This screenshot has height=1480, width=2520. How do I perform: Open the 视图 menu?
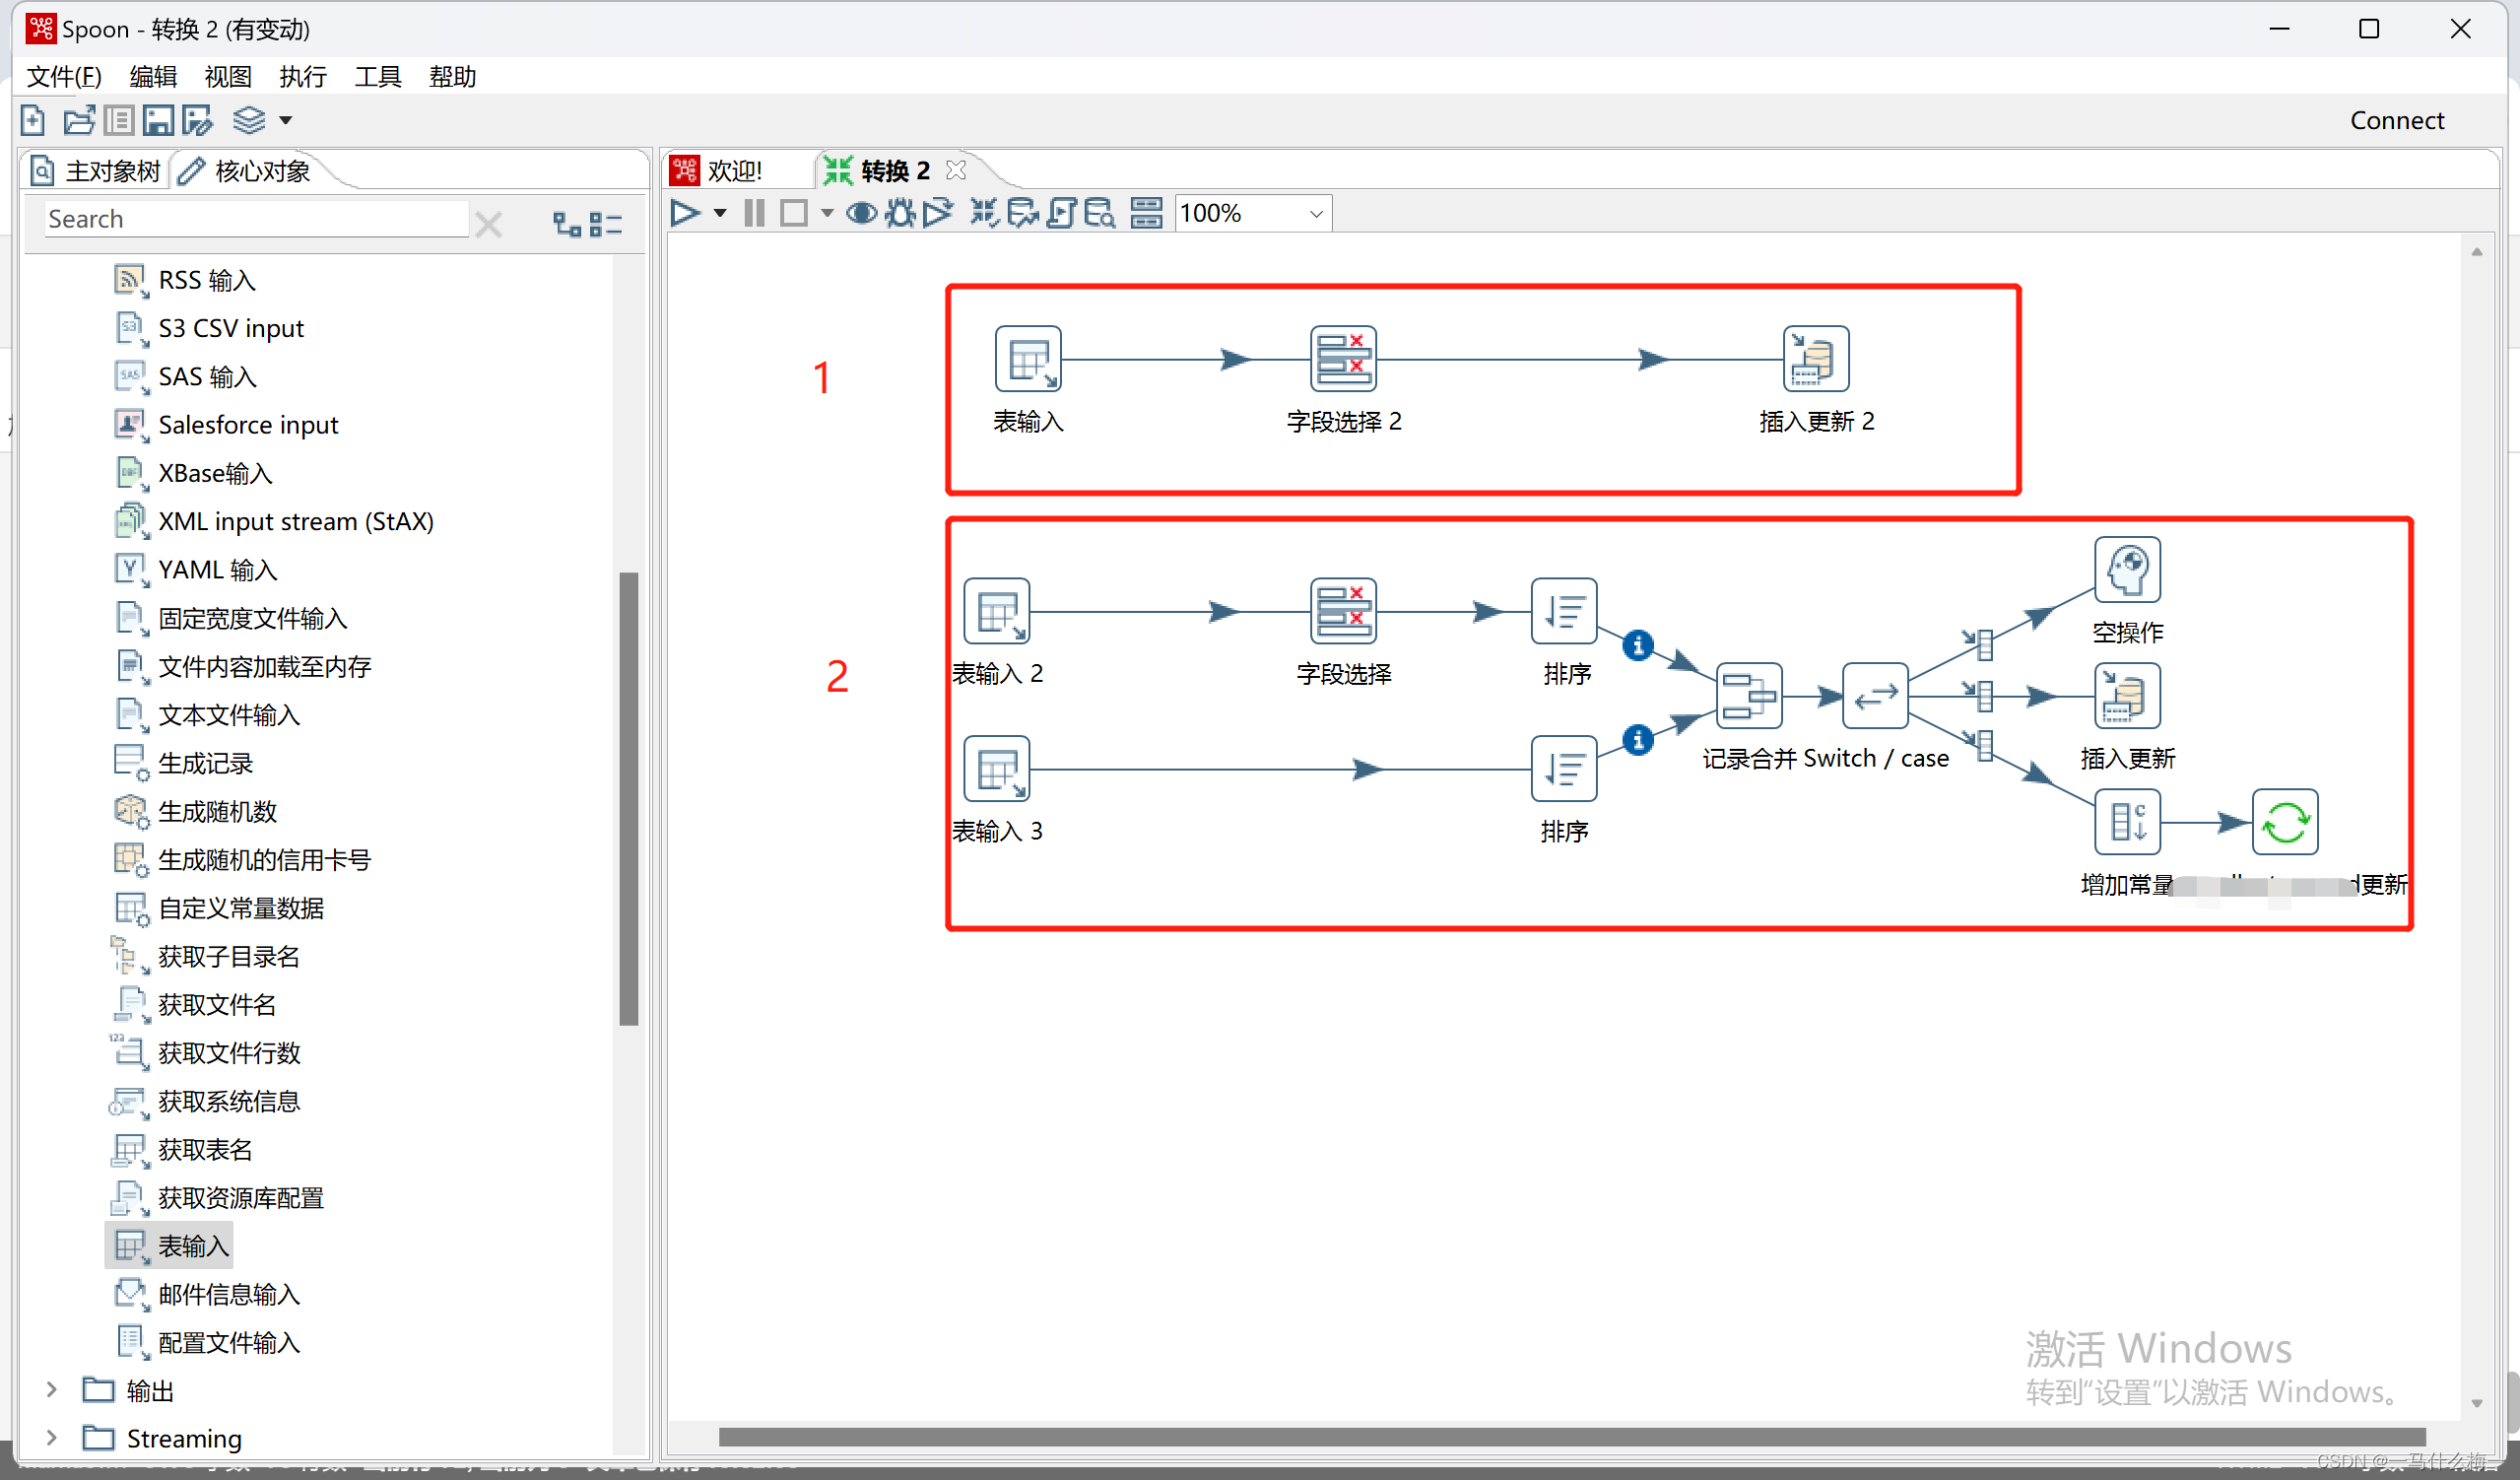tap(228, 77)
